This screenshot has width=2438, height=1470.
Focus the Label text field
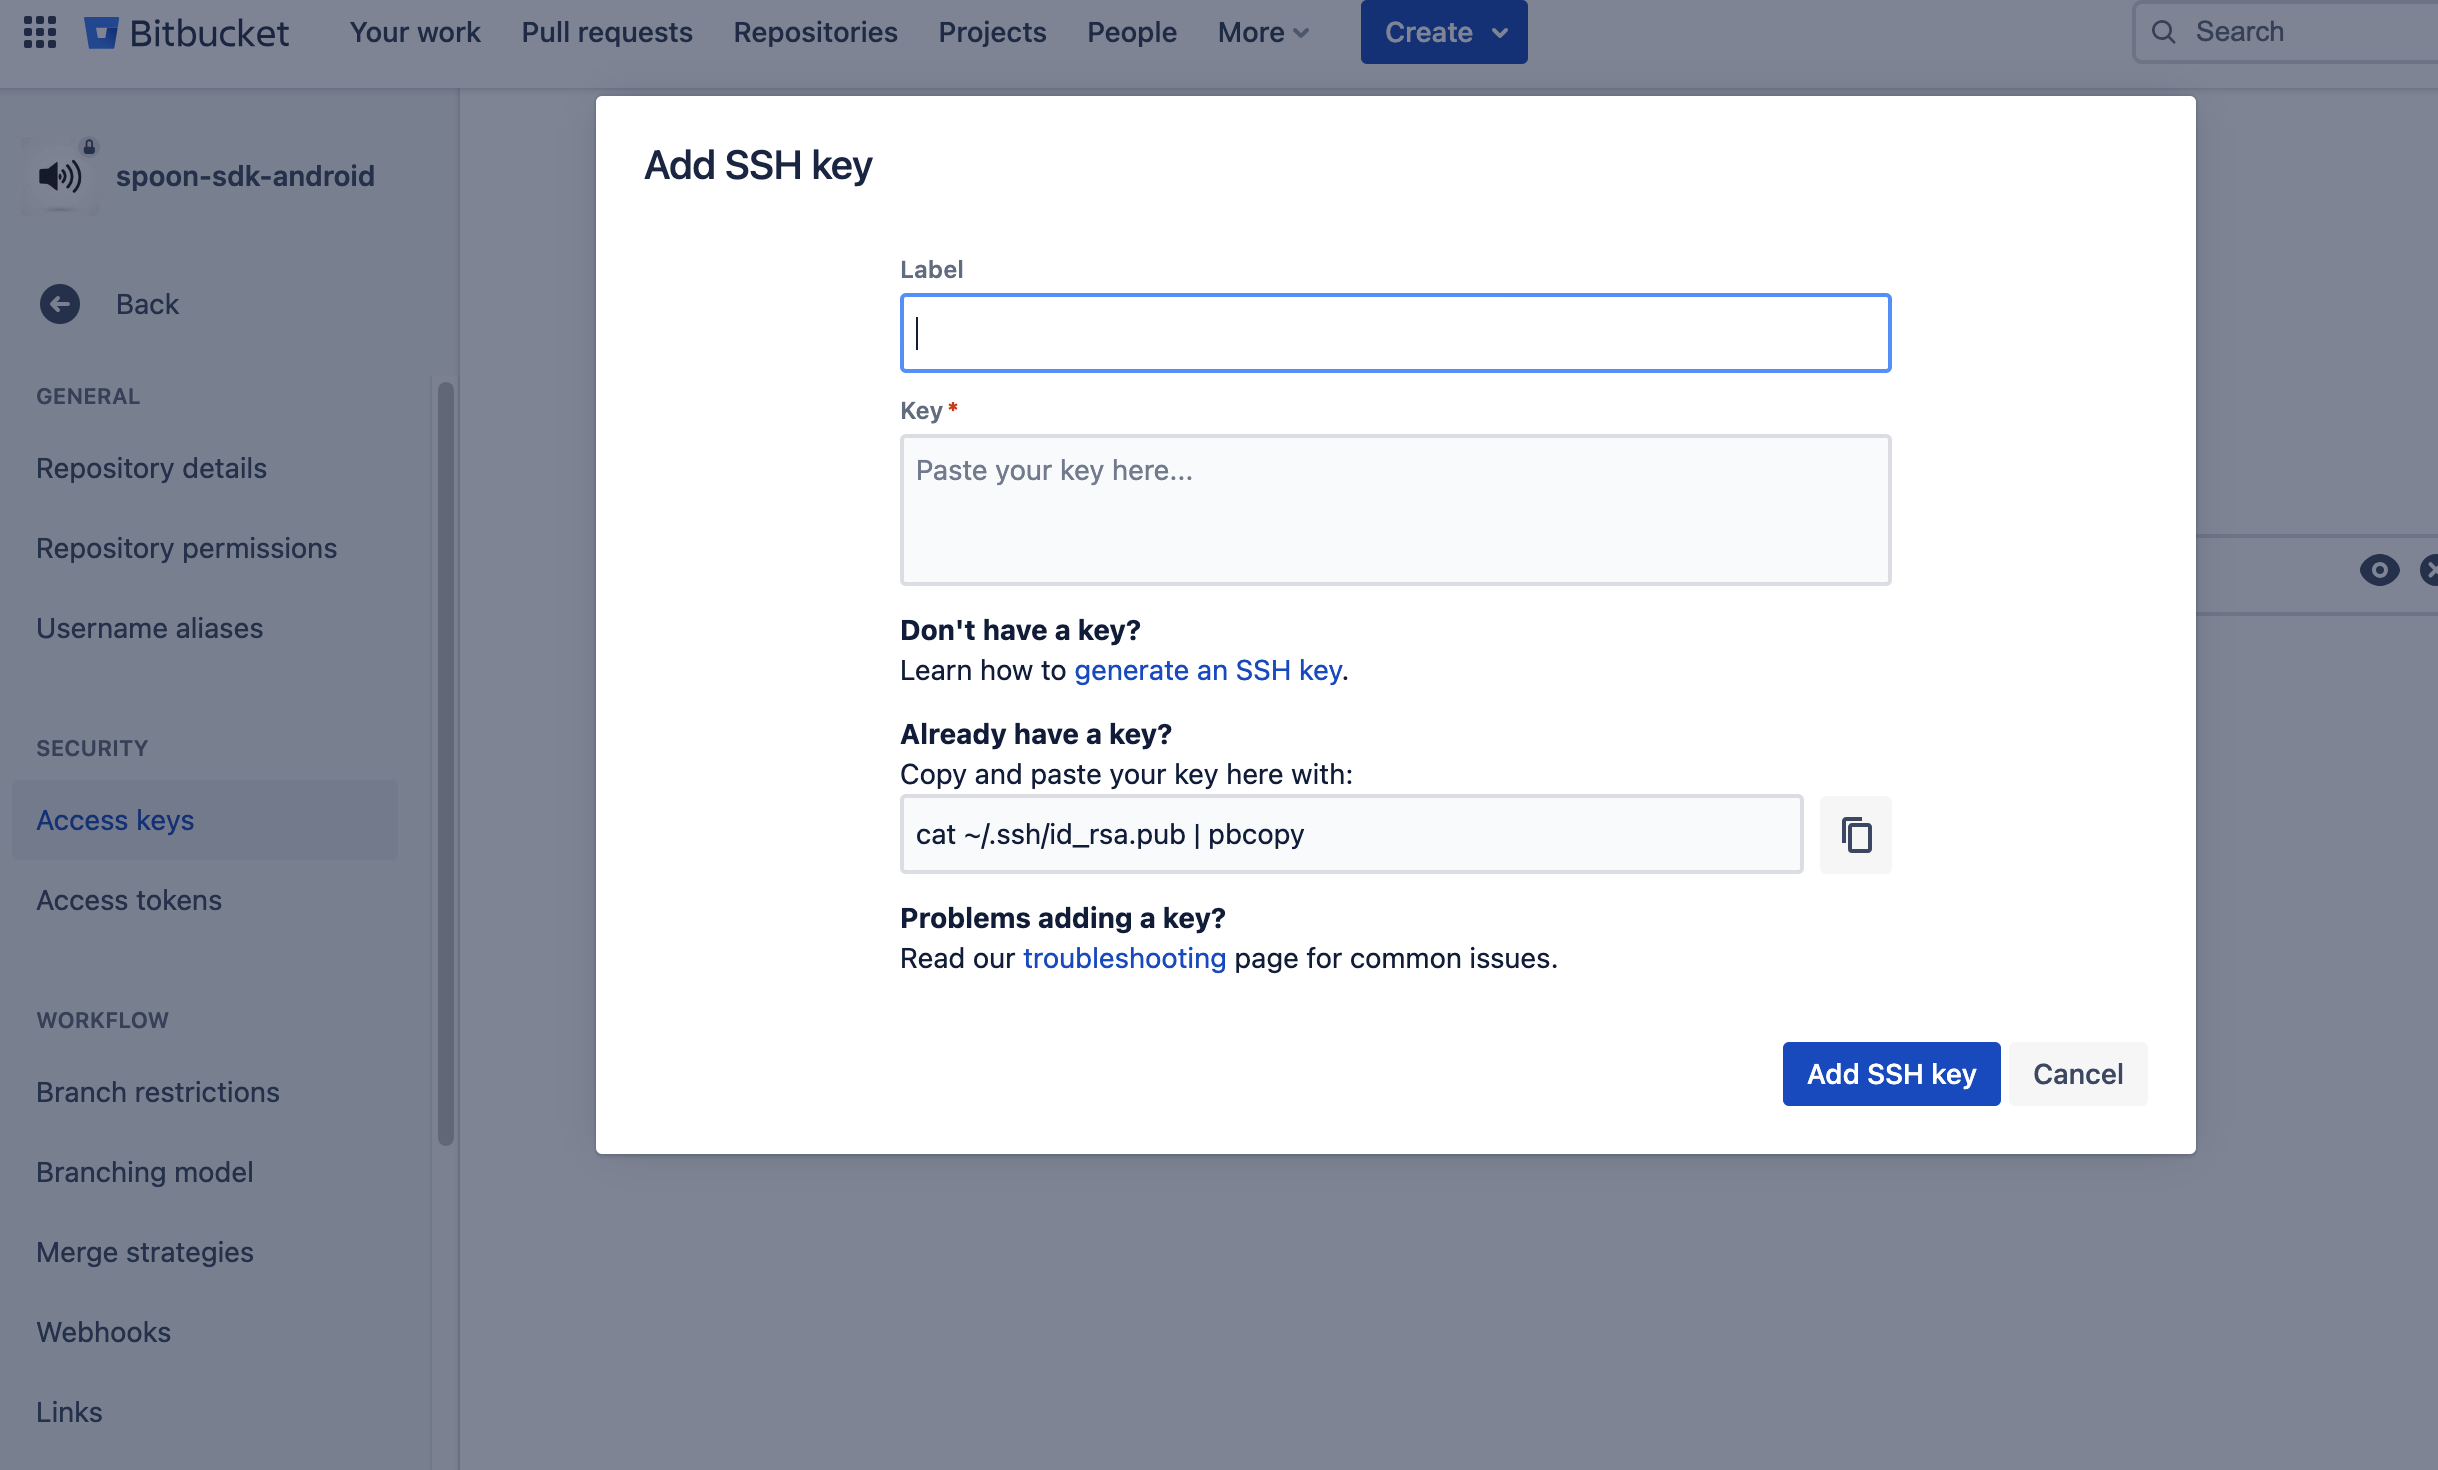[x=1395, y=333]
